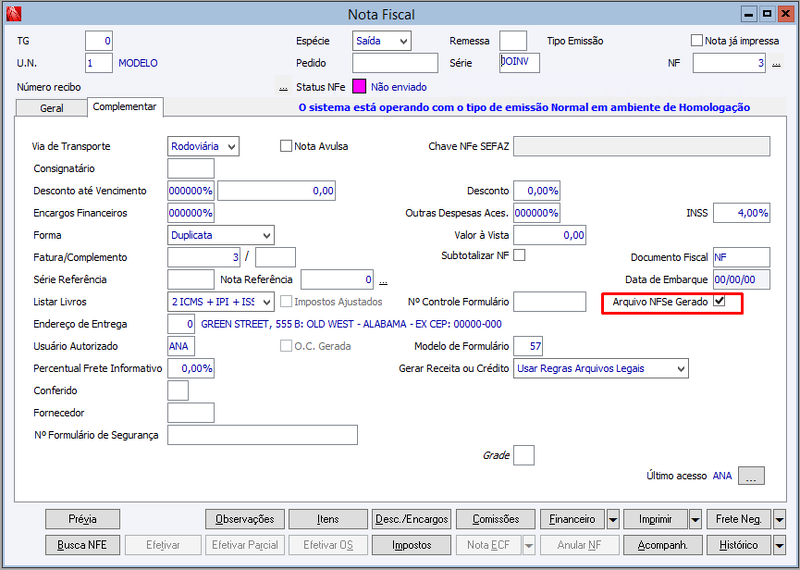Click the ellipsis lookup beside NF field

point(776,64)
